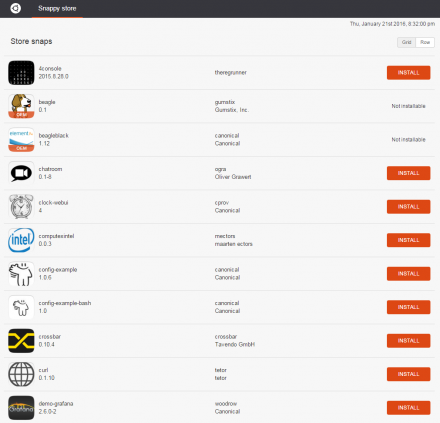The image size is (440, 423).
Task: Install the crossbar snap
Action: coord(408,341)
